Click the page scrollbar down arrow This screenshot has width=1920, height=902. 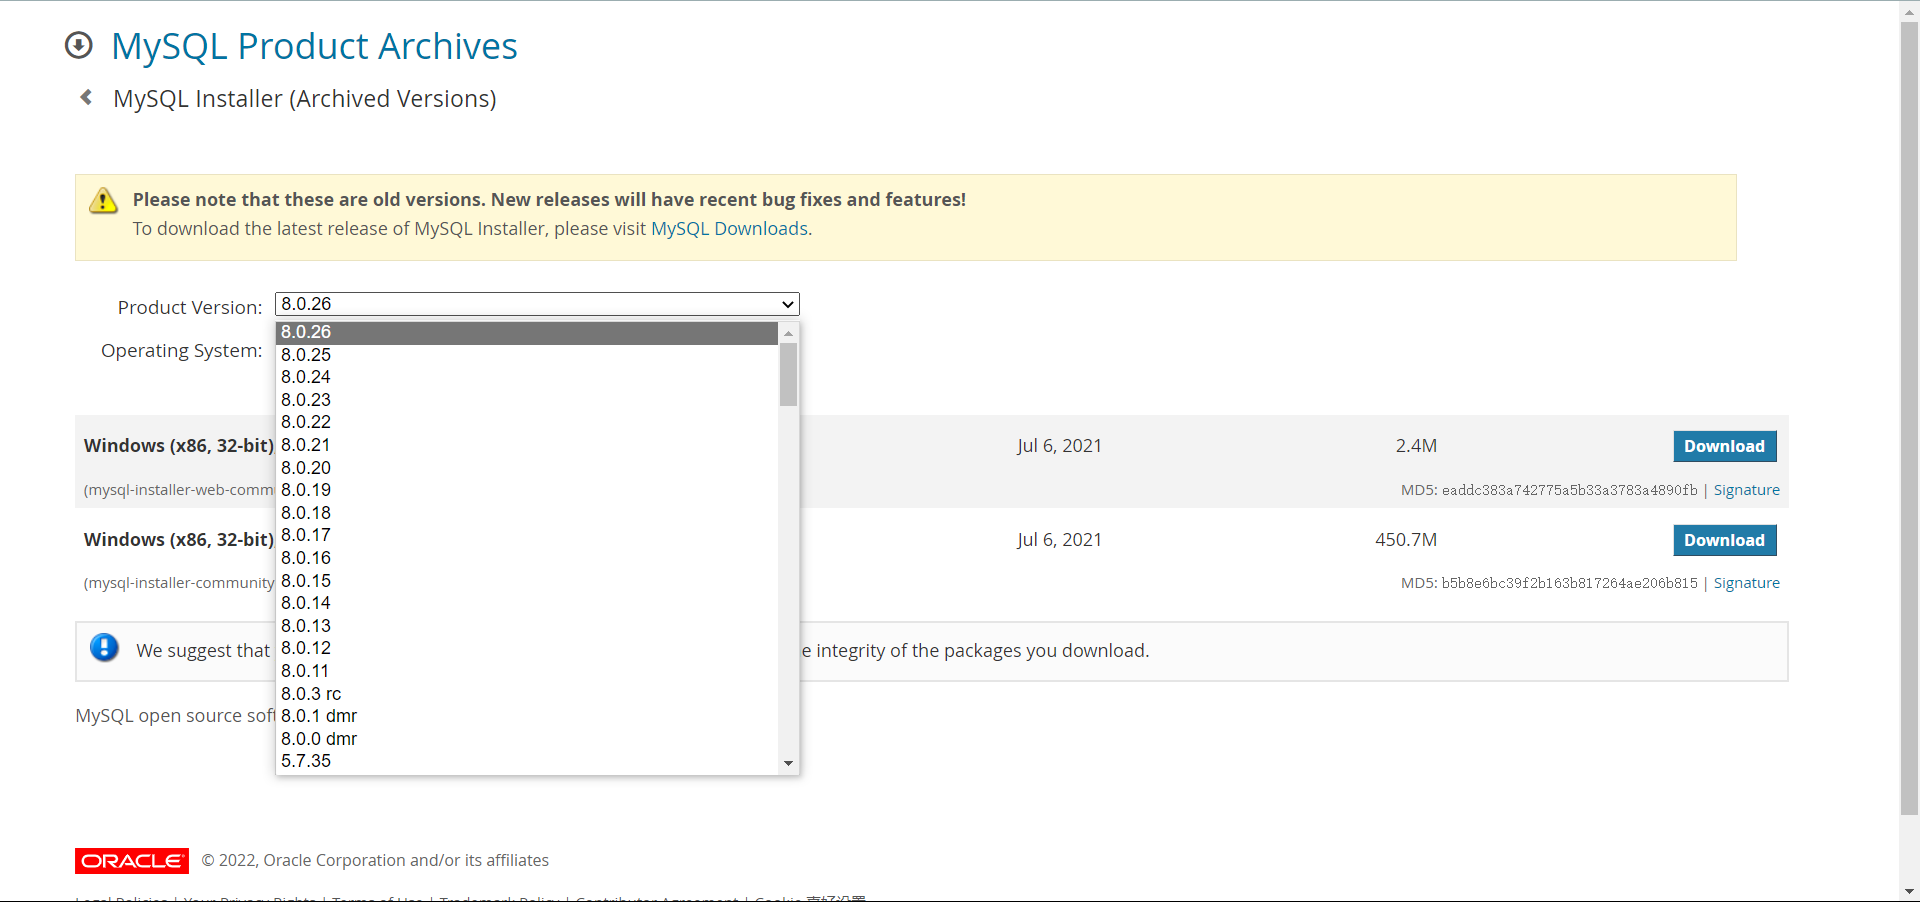click(x=1909, y=891)
